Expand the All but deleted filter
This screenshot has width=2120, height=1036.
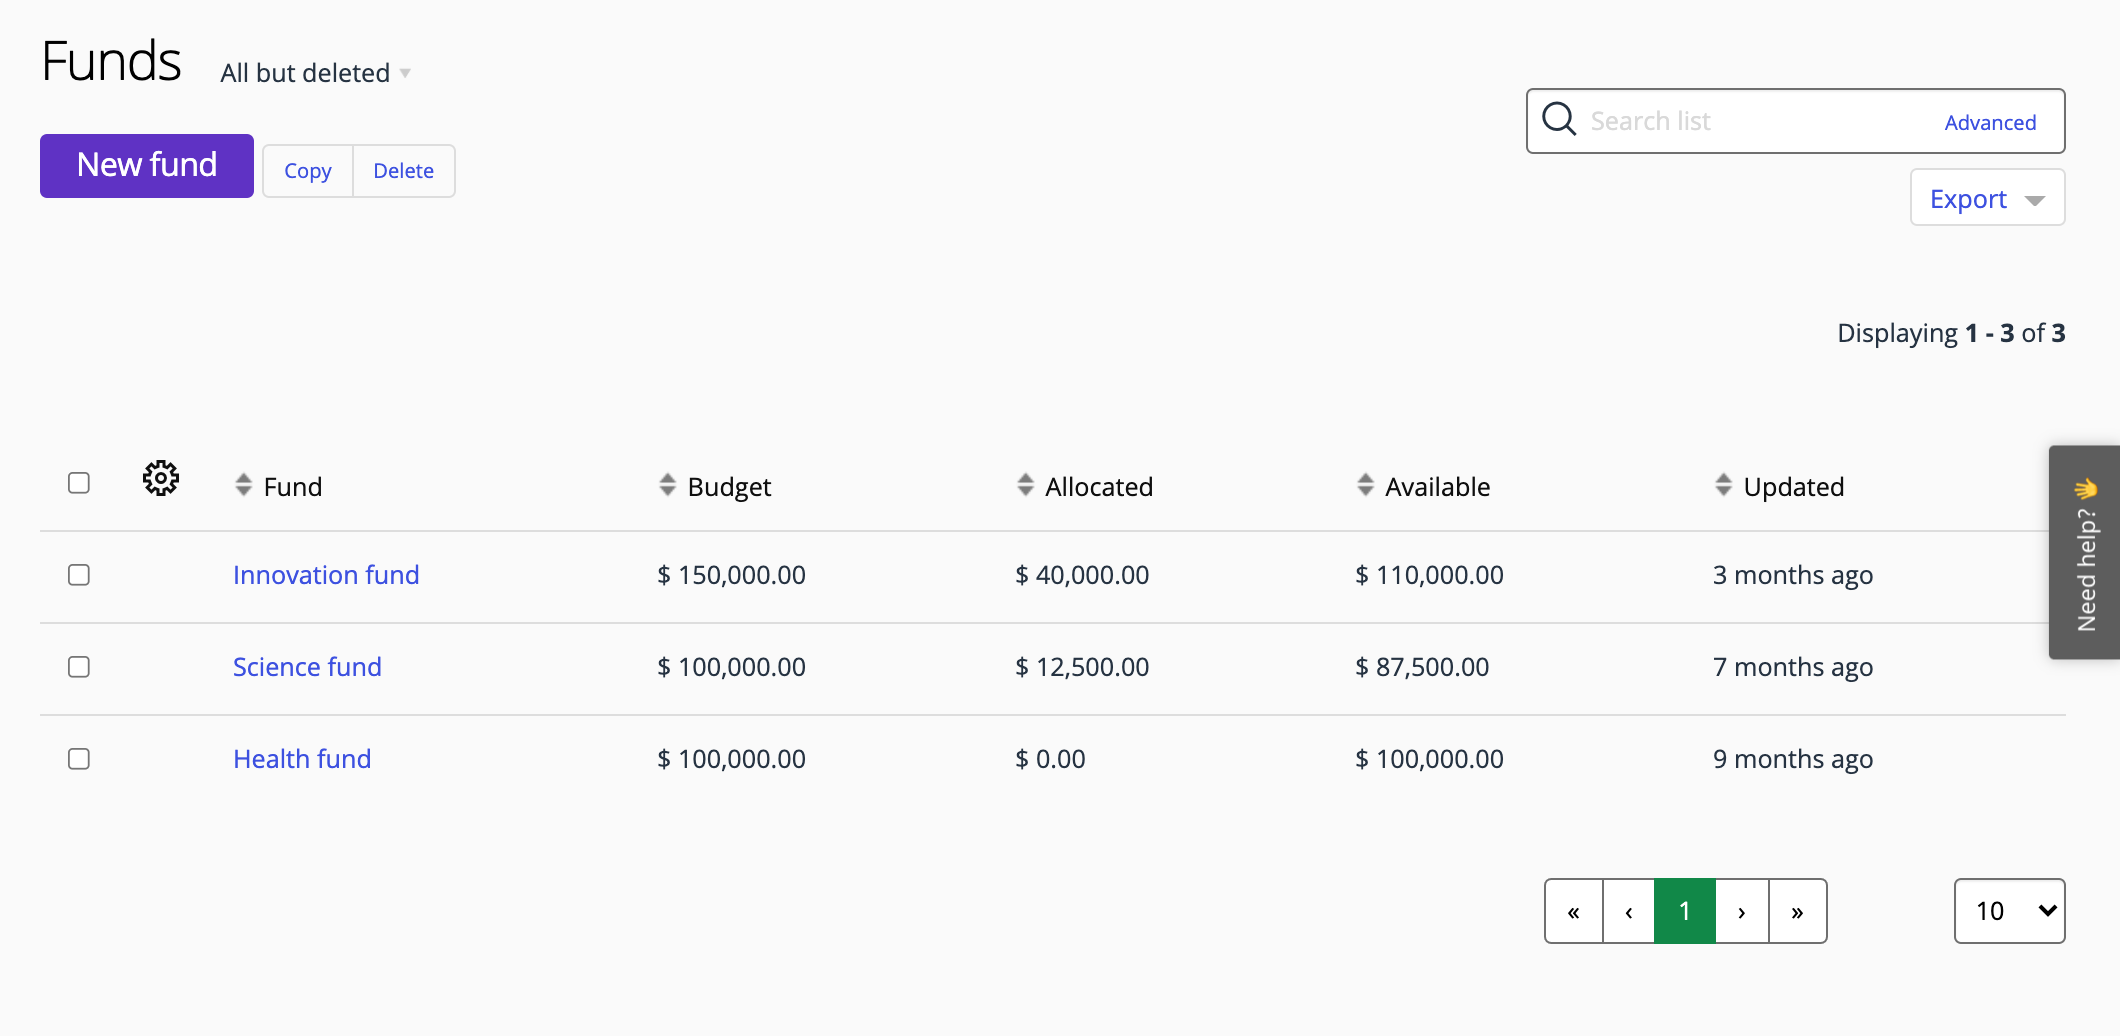tap(315, 73)
